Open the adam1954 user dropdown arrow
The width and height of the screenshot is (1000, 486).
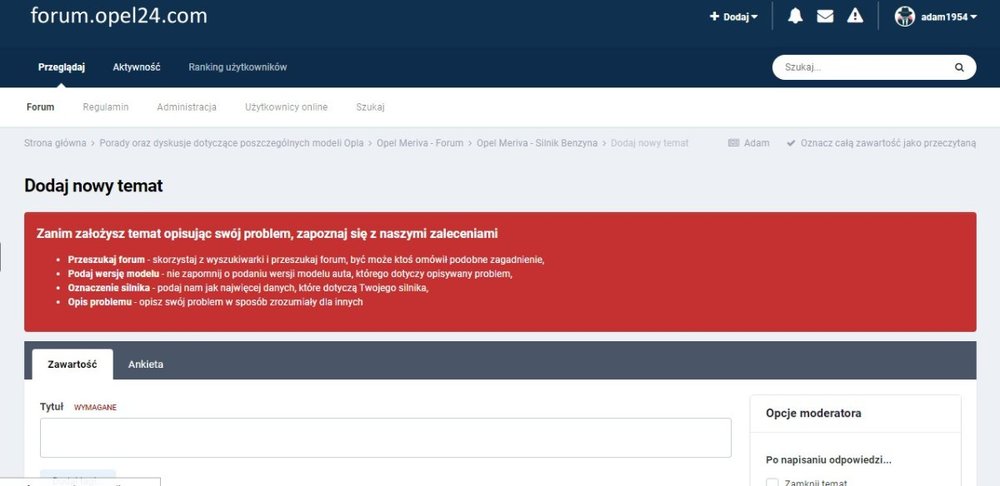[x=974, y=17]
